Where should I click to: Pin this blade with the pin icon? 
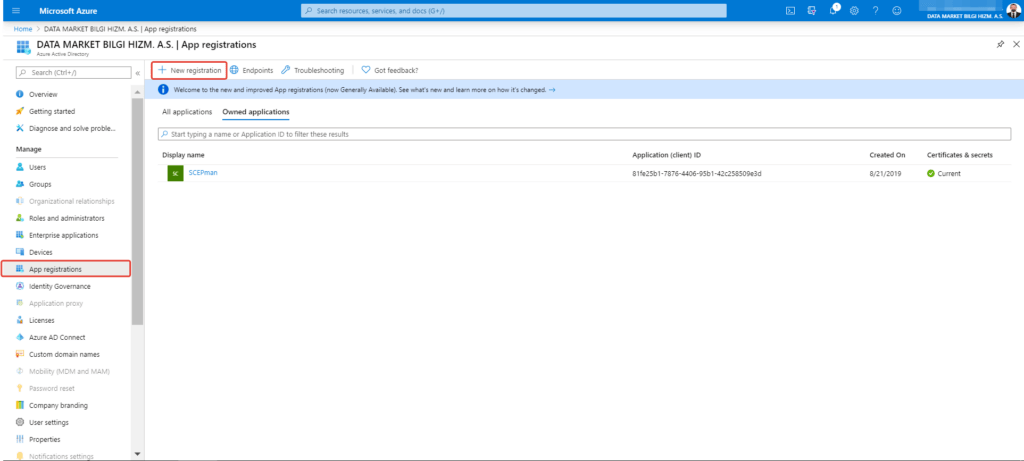[1000, 44]
